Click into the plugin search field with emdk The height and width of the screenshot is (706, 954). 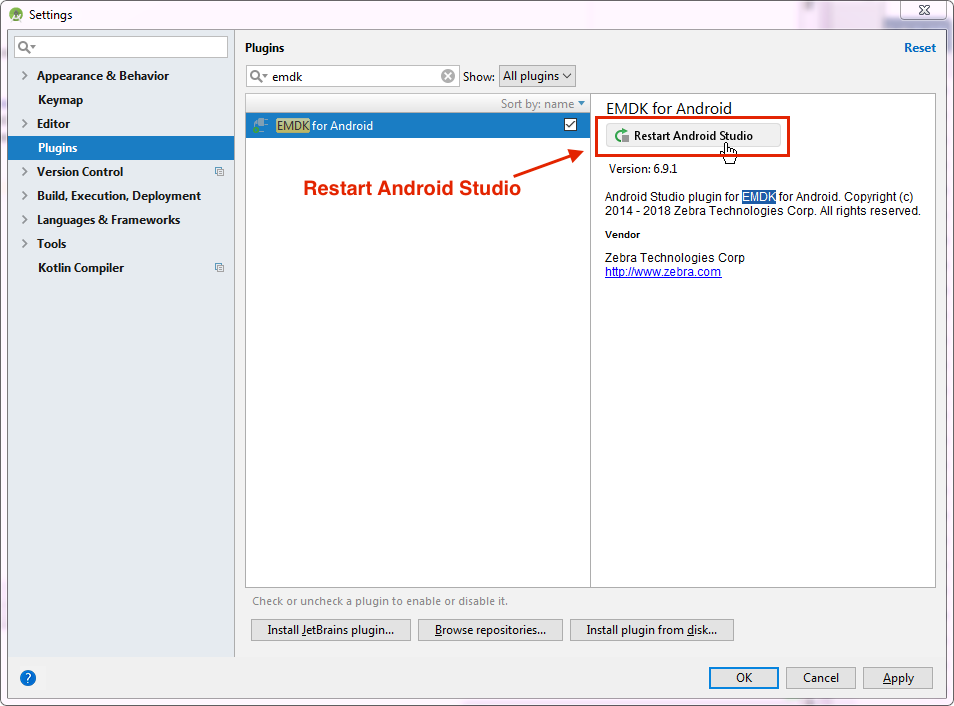tap(354, 76)
